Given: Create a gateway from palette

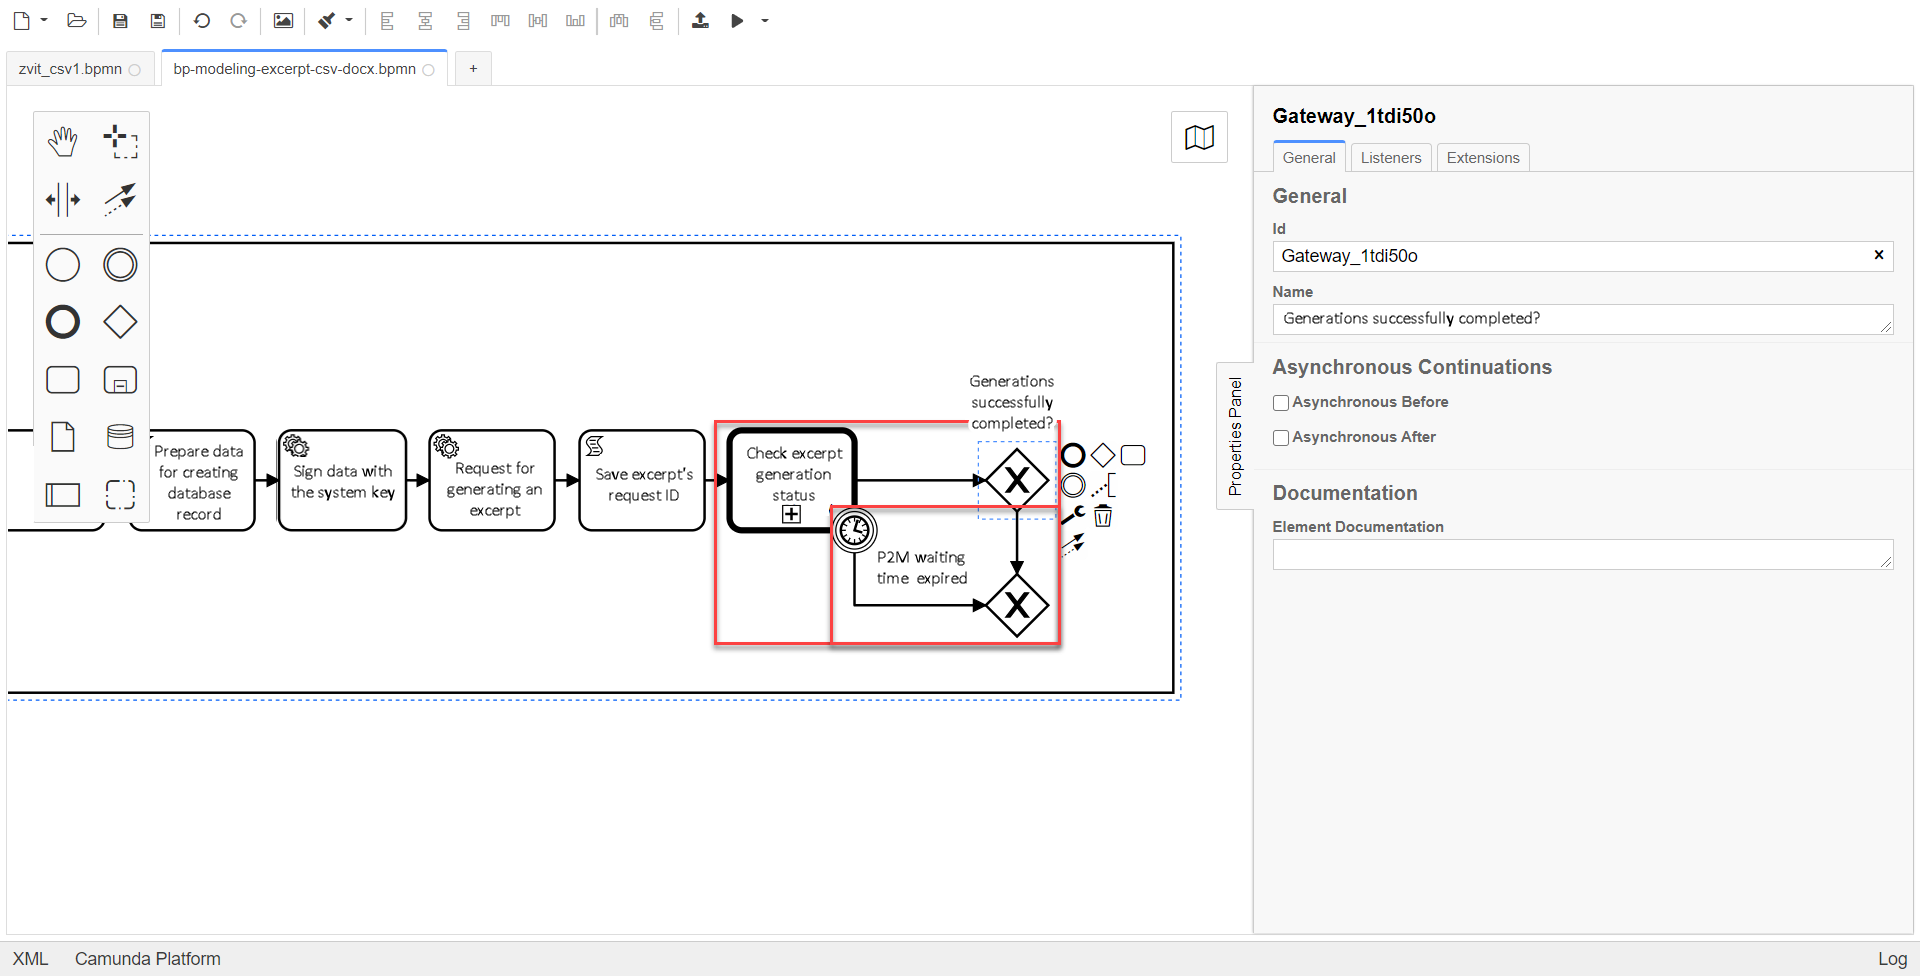Looking at the screenshot, I should [120, 322].
